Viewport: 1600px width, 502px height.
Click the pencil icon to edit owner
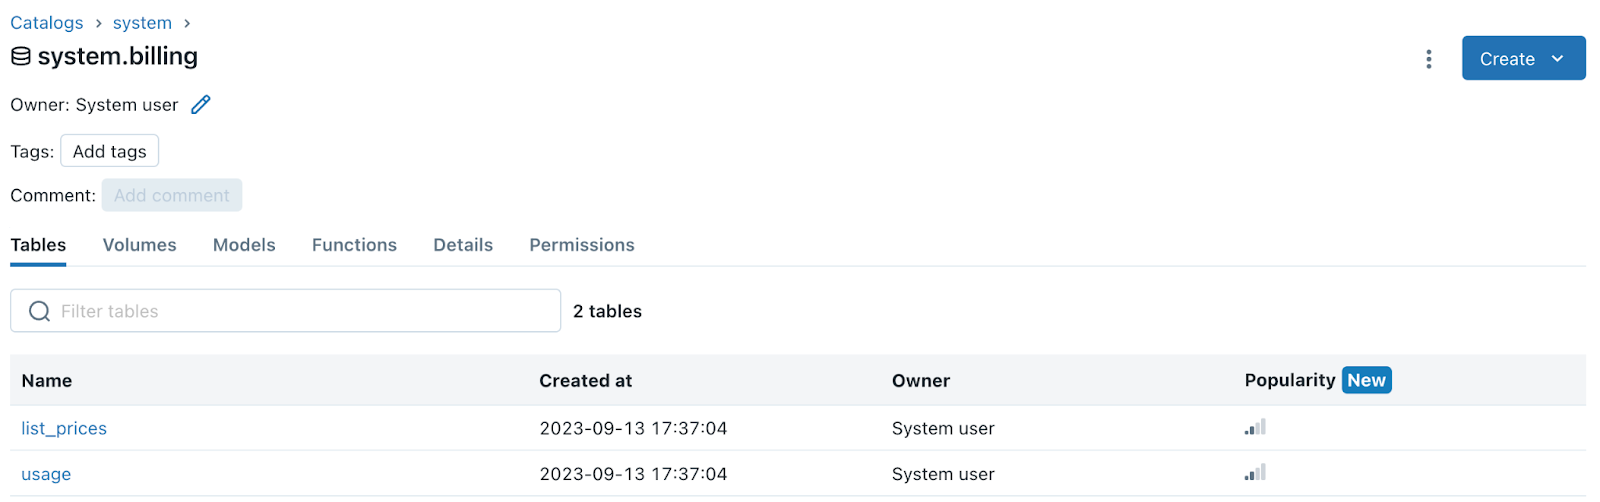tap(201, 105)
